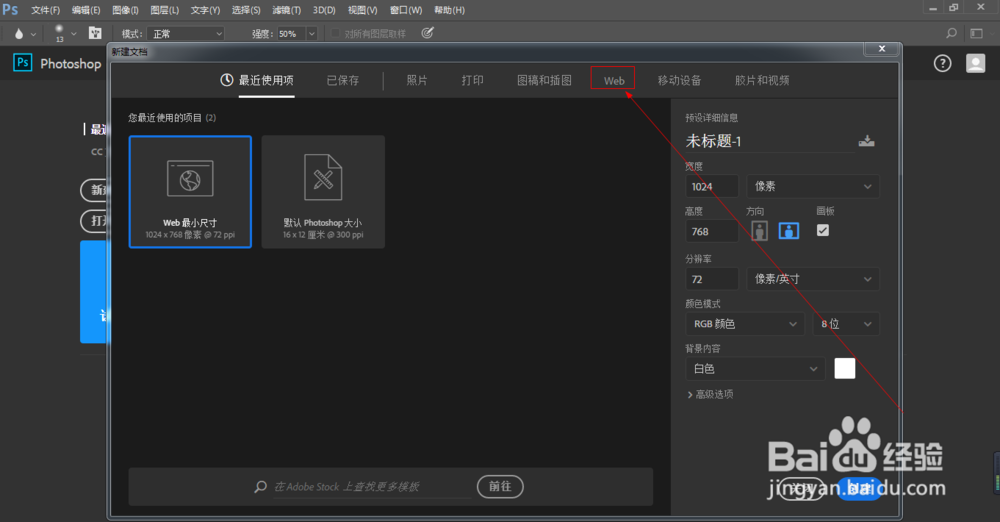1000x522 pixels.
Task: Open the 选择(S) menu
Action: [x=246, y=10]
